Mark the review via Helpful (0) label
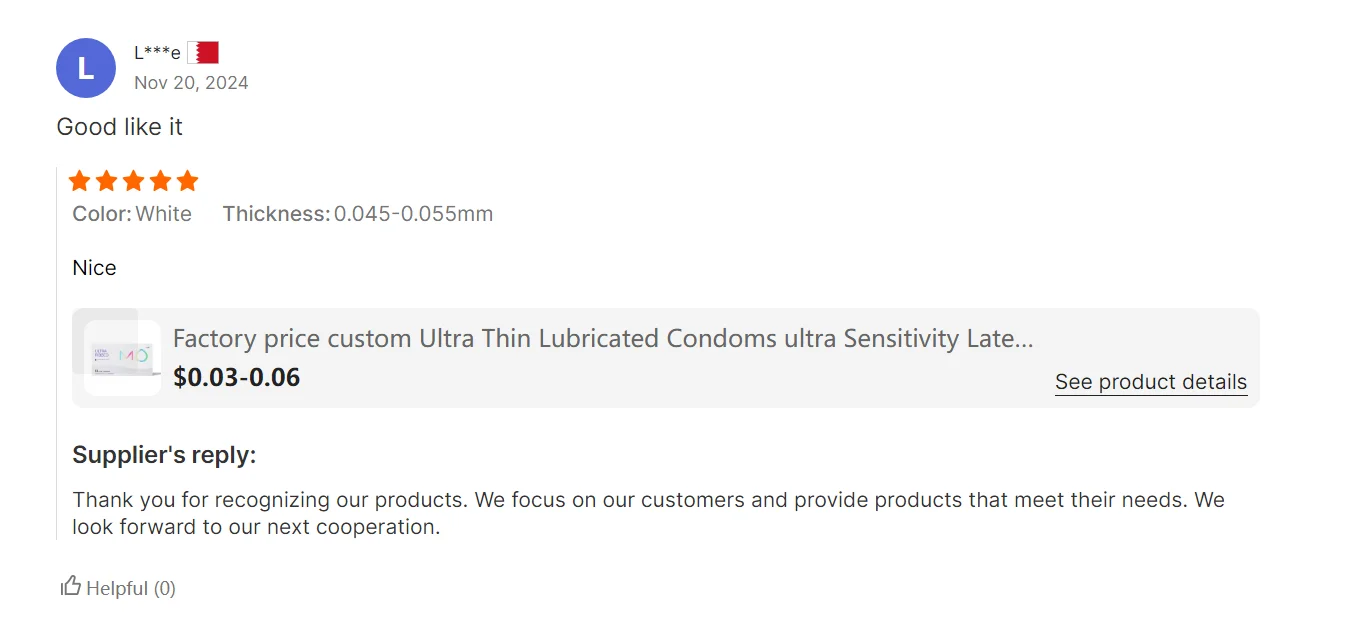The width and height of the screenshot is (1352, 631). click(x=131, y=588)
